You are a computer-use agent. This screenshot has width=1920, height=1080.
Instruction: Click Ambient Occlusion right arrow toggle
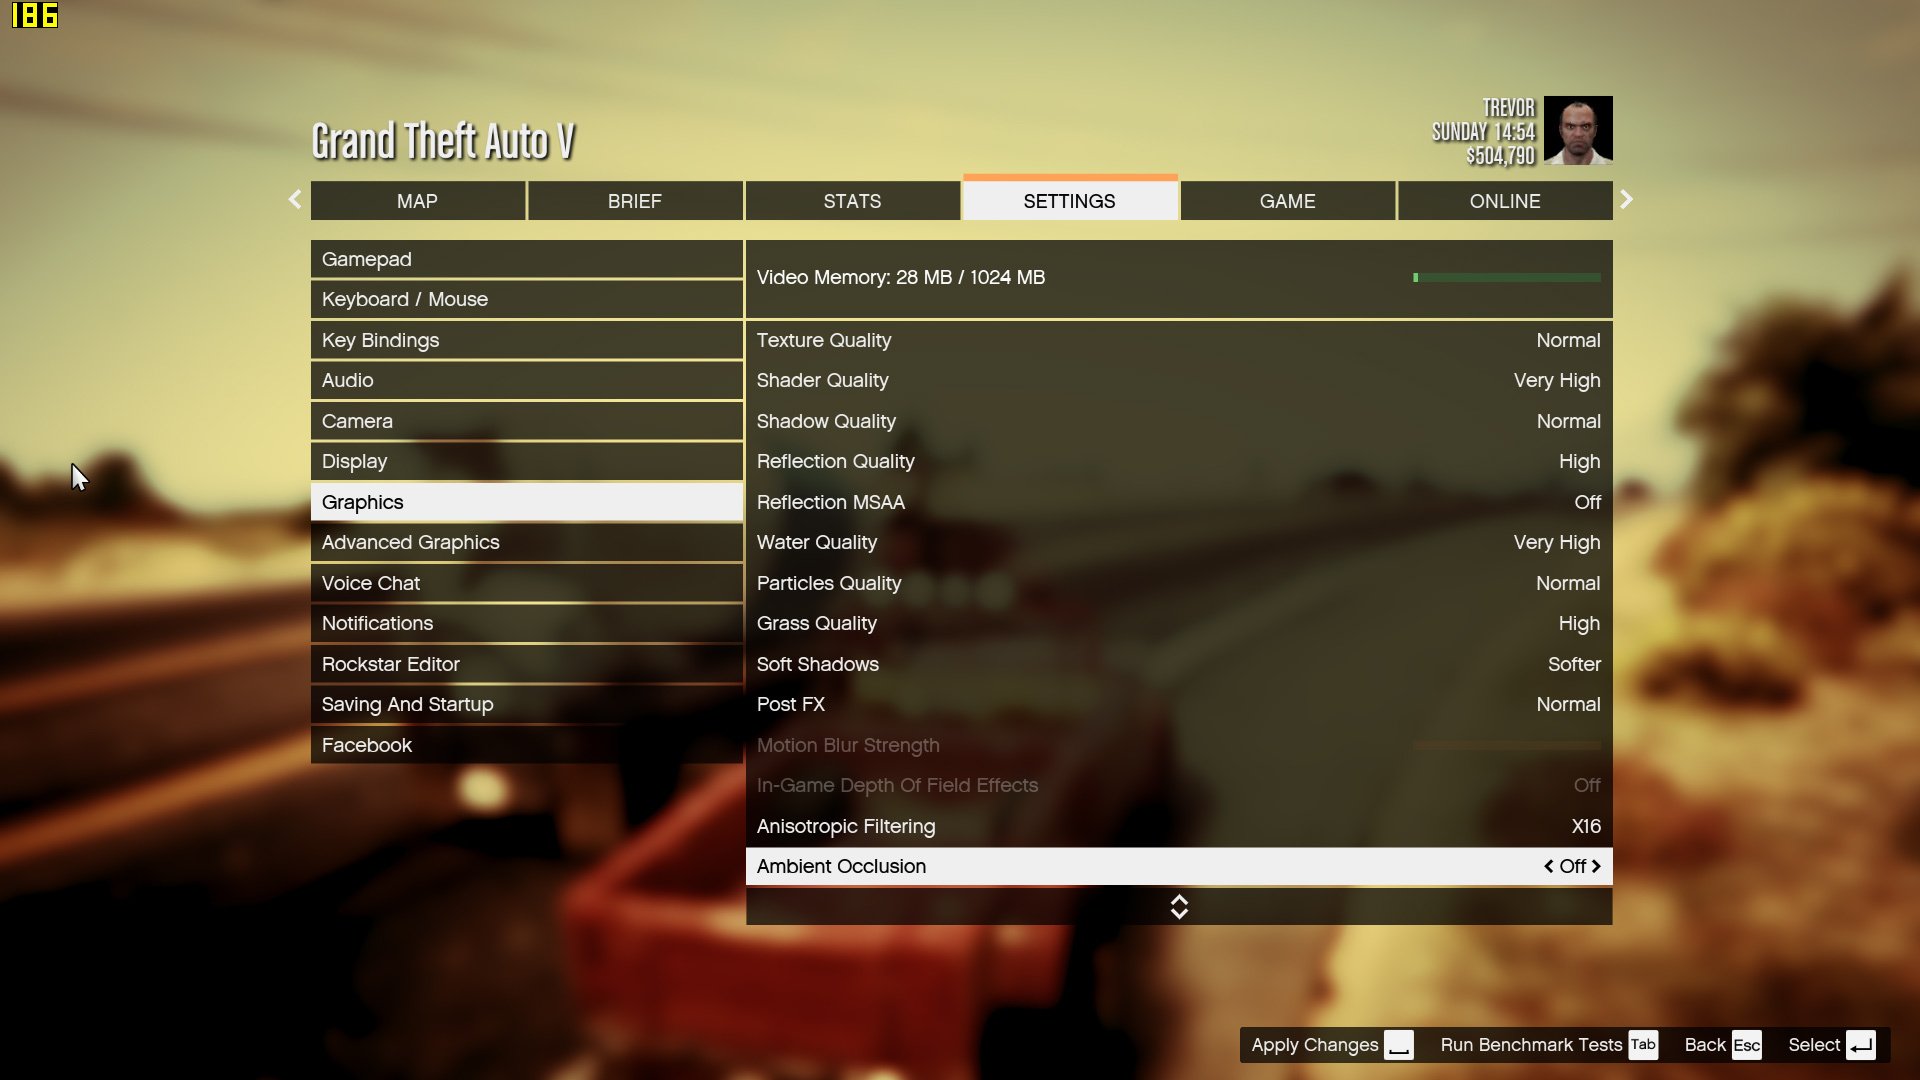pos(1597,866)
